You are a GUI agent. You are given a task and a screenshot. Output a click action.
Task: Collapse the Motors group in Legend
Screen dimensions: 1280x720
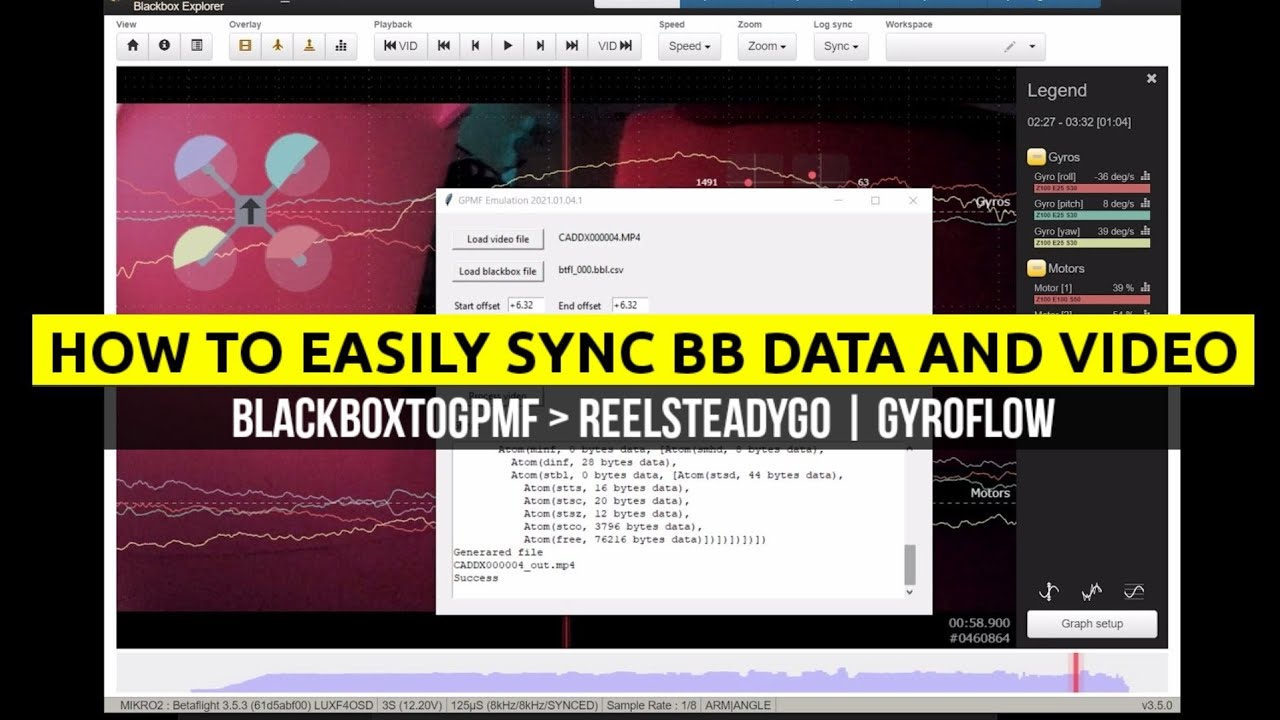(x=1037, y=268)
